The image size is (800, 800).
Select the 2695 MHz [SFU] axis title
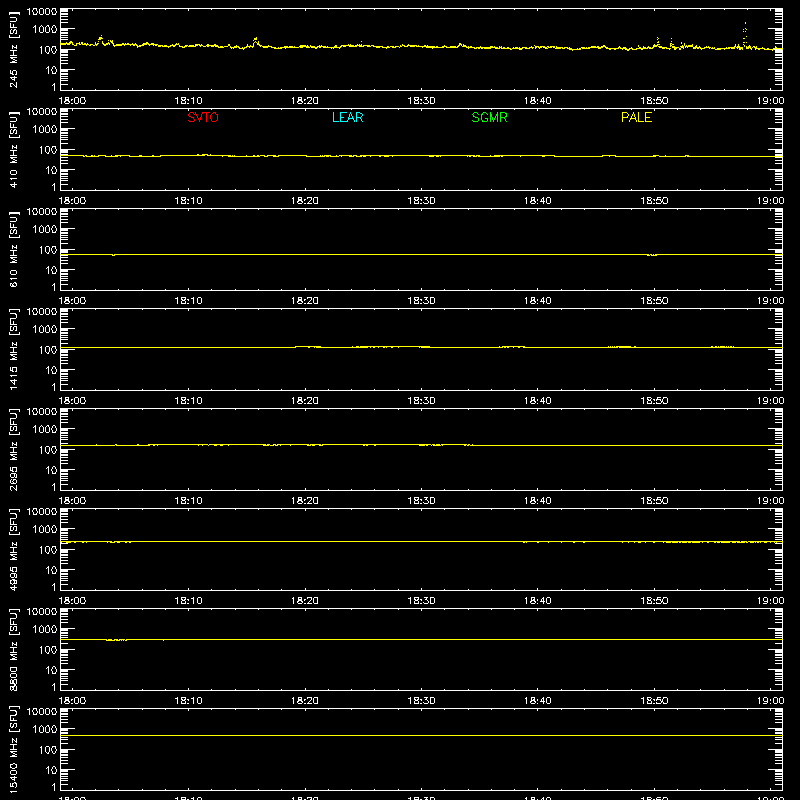coord(14,449)
